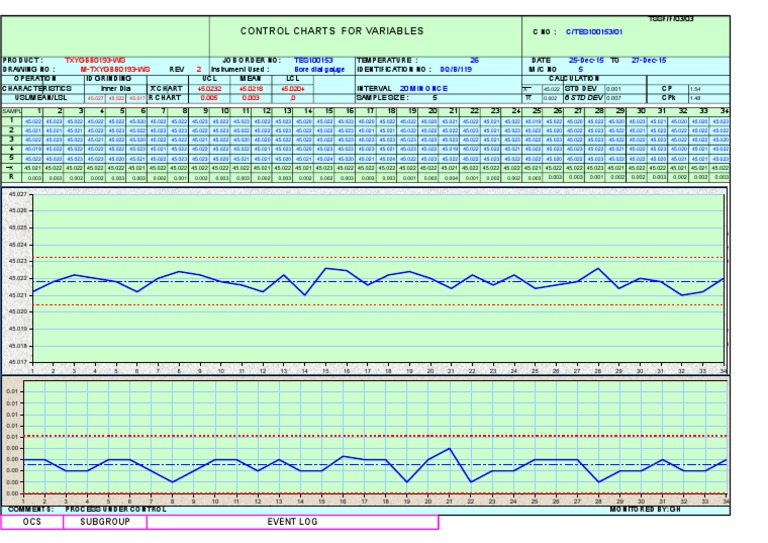Click the TEMPERATURE value 26

pyautogui.click(x=474, y=60)
